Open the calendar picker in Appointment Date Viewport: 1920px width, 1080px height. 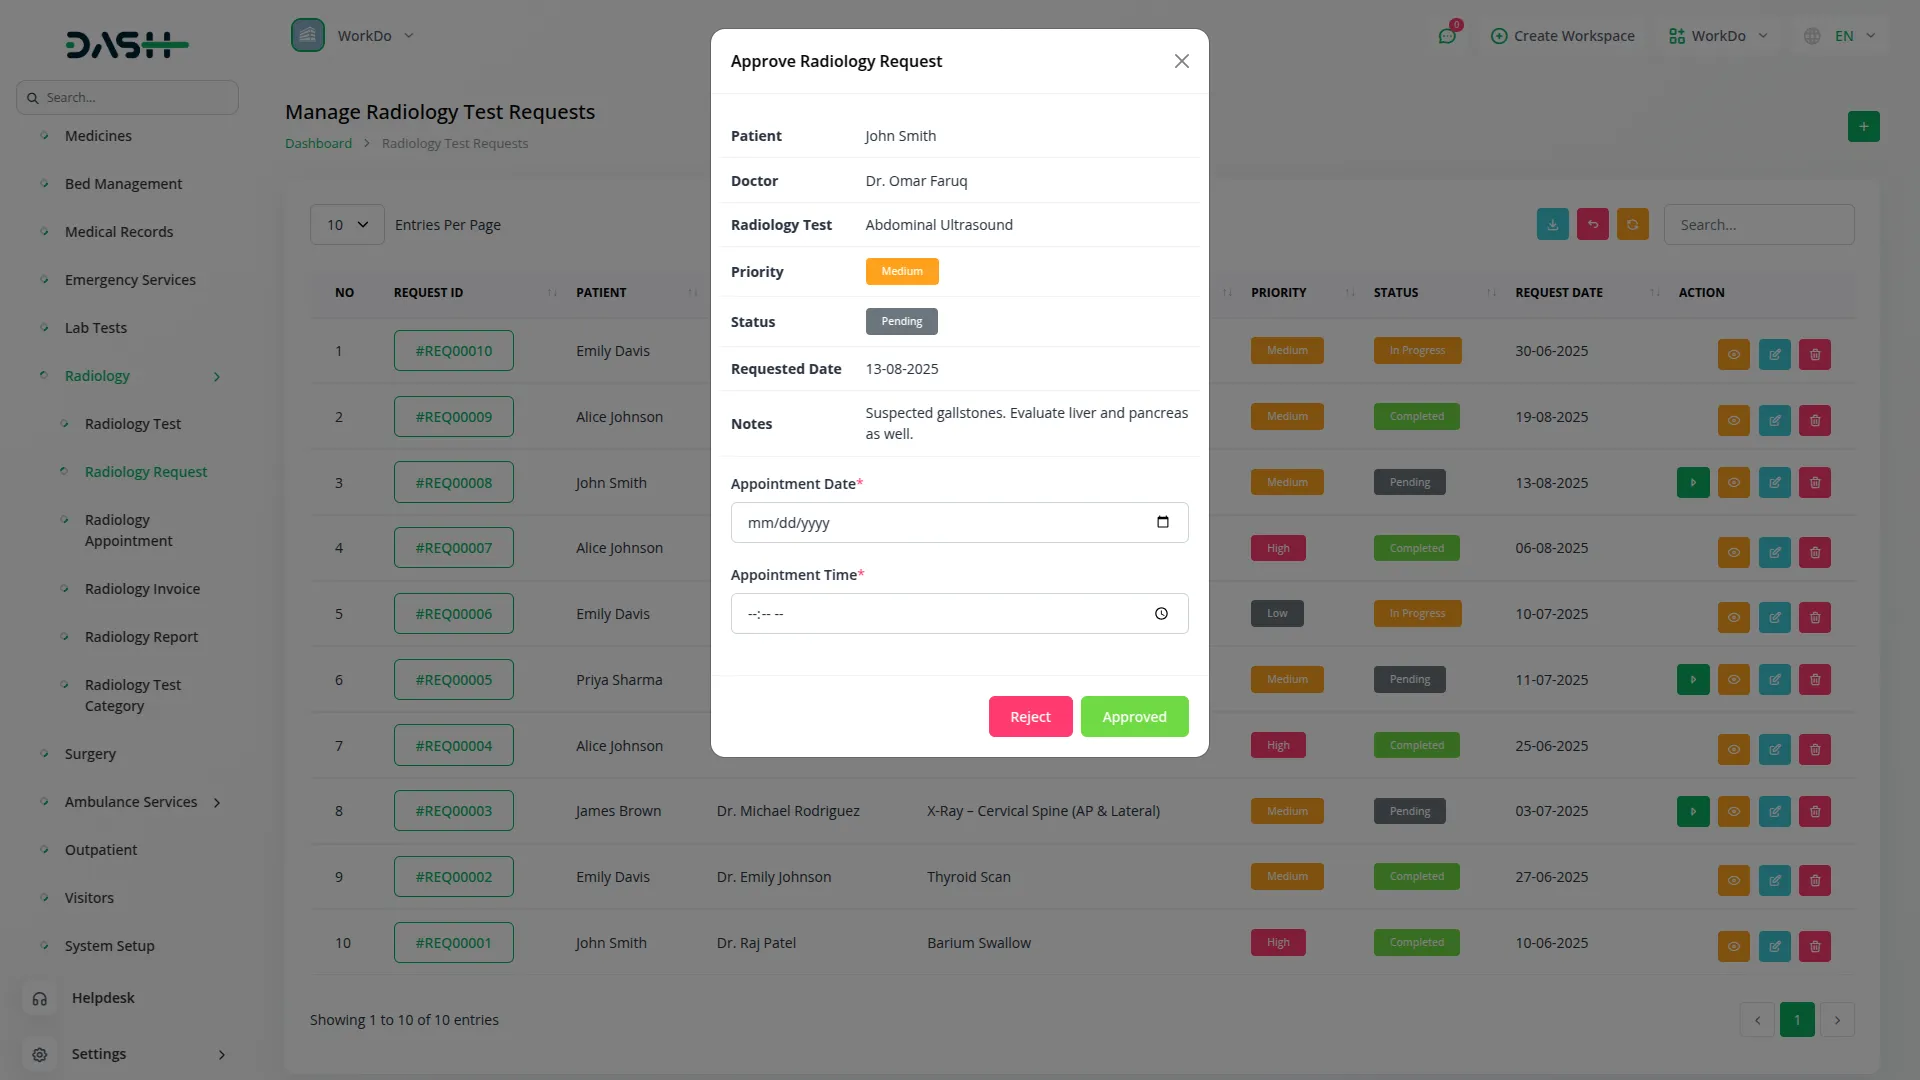[x=1162, y=522]
